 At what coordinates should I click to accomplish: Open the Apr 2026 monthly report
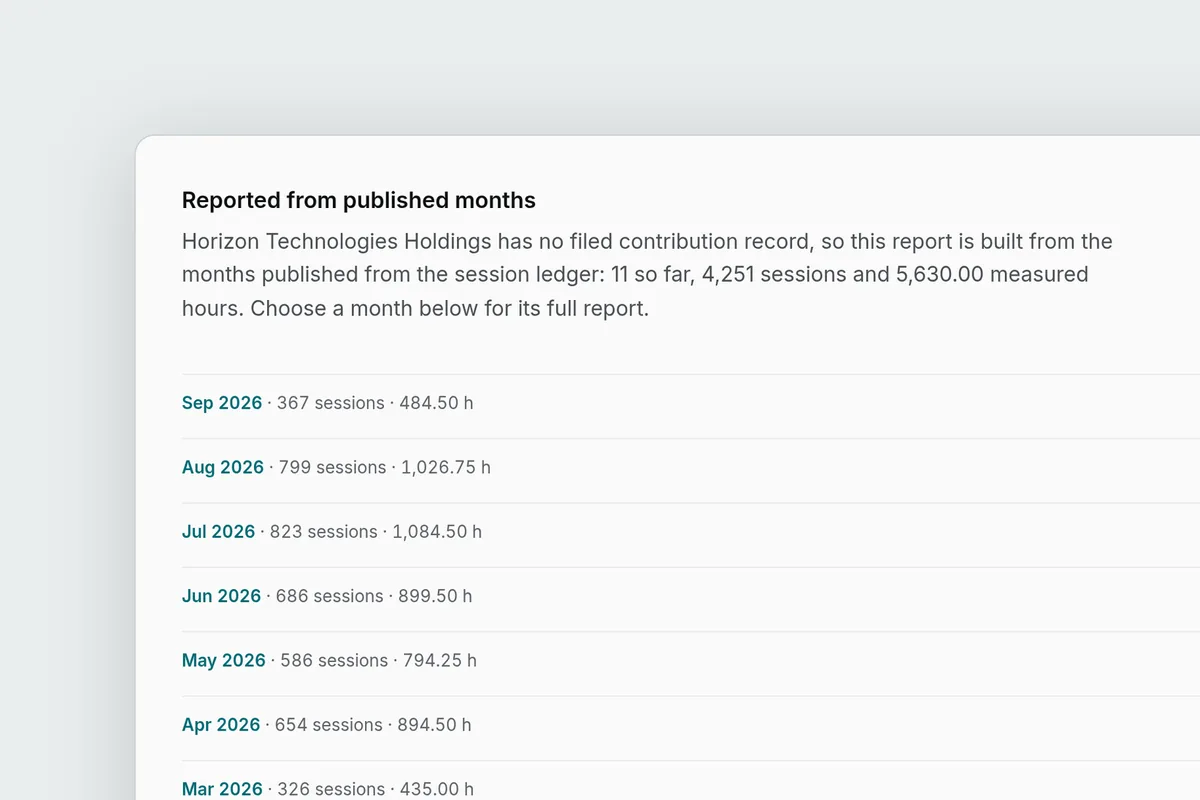pyautogui.click(x=221, y=725)
